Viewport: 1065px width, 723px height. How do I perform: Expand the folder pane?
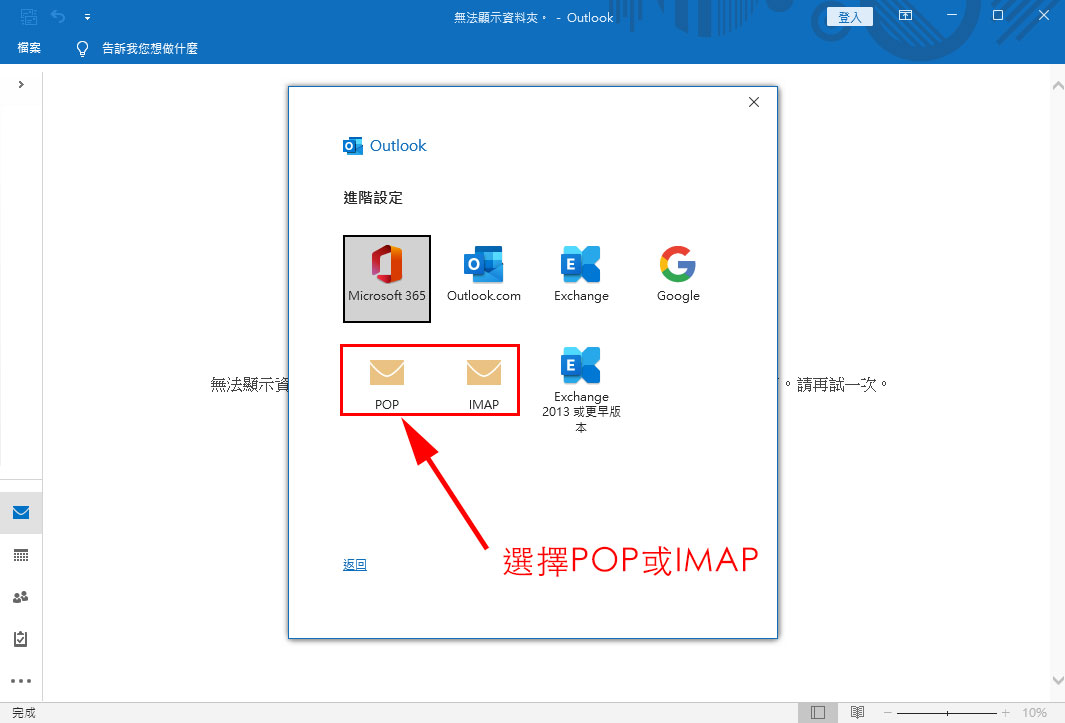coord(21,84)
